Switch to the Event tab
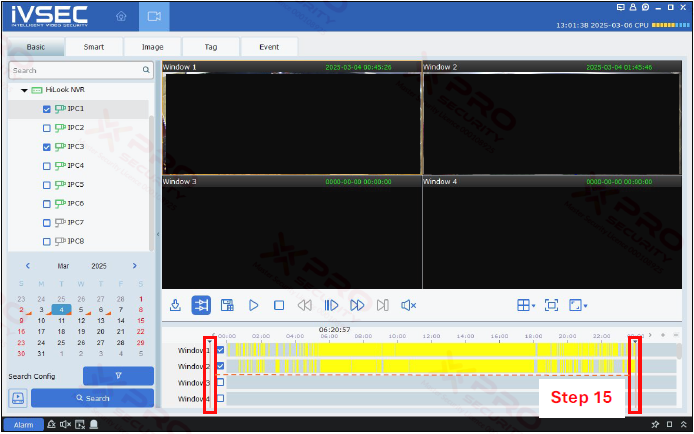This screenshot has width=694, height=434. [x=269, y=47]
